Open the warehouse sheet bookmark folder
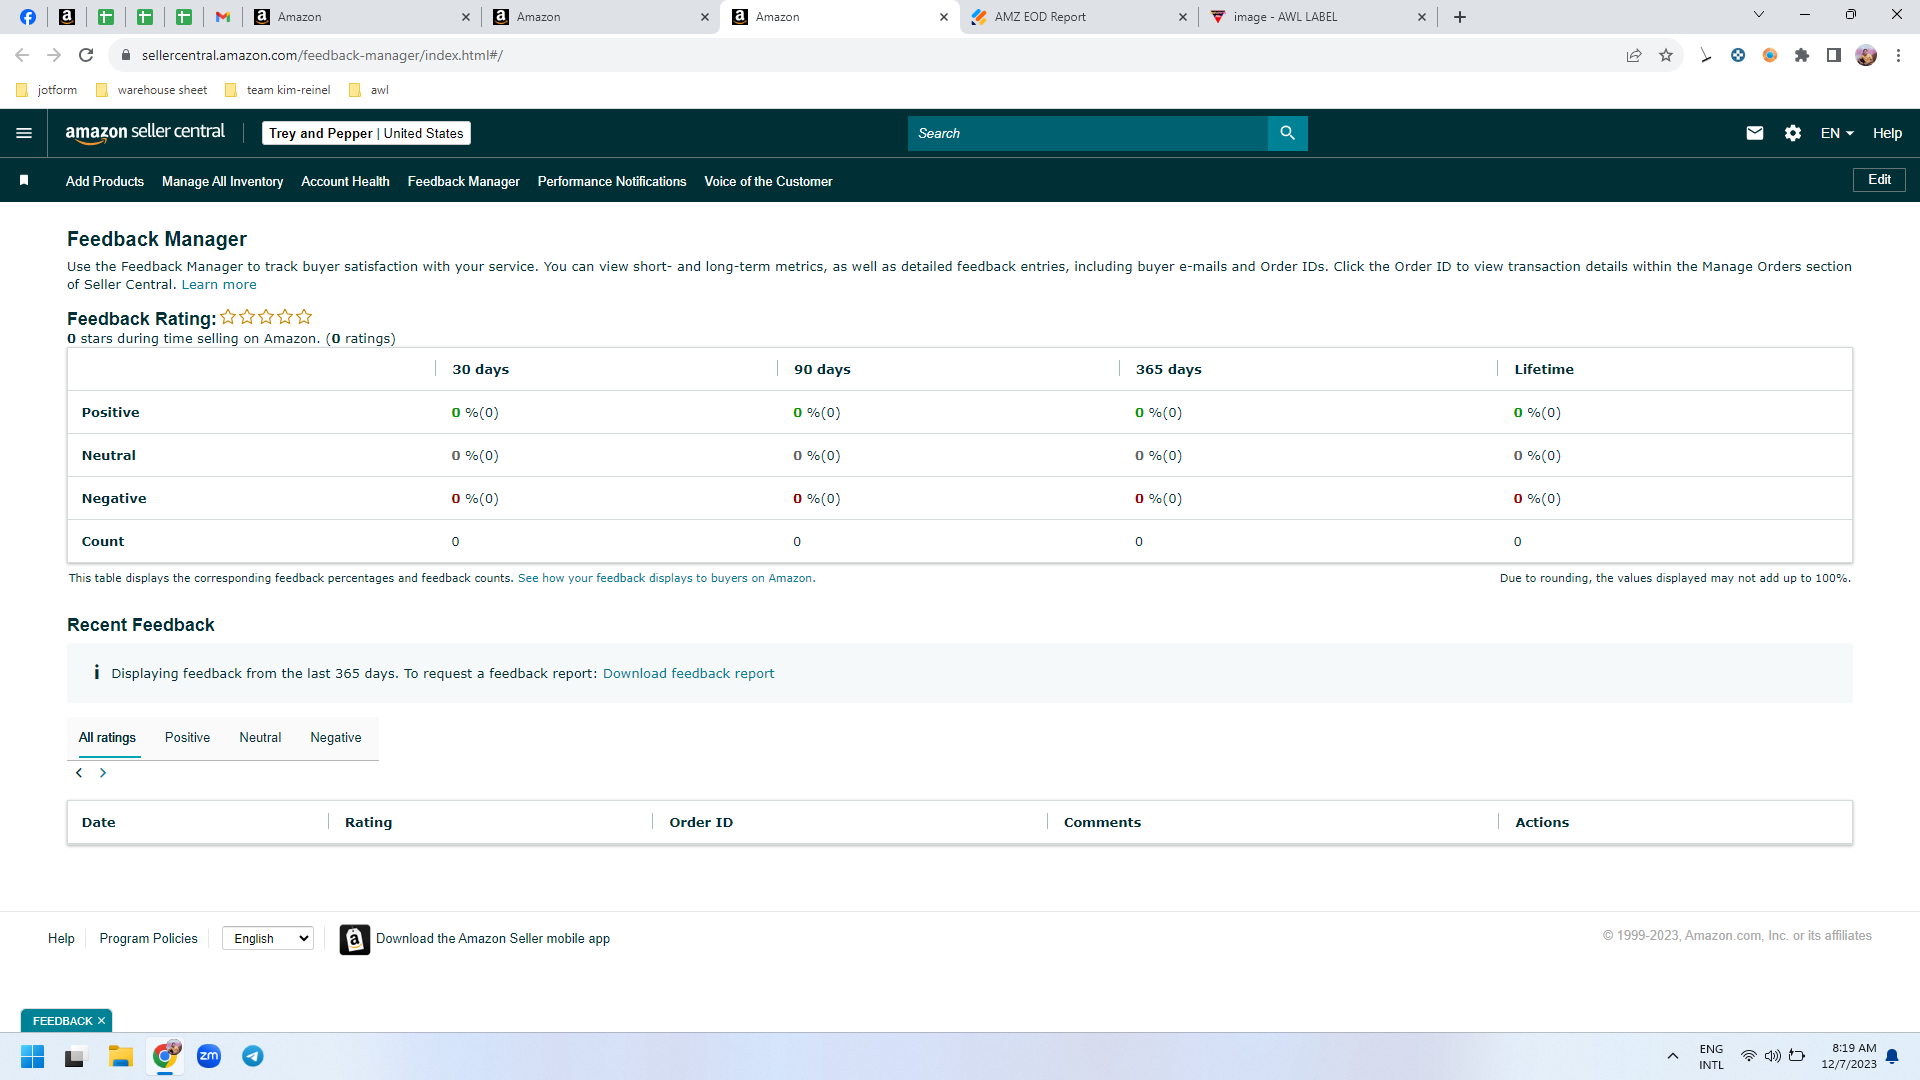 [x=151, y=90]
